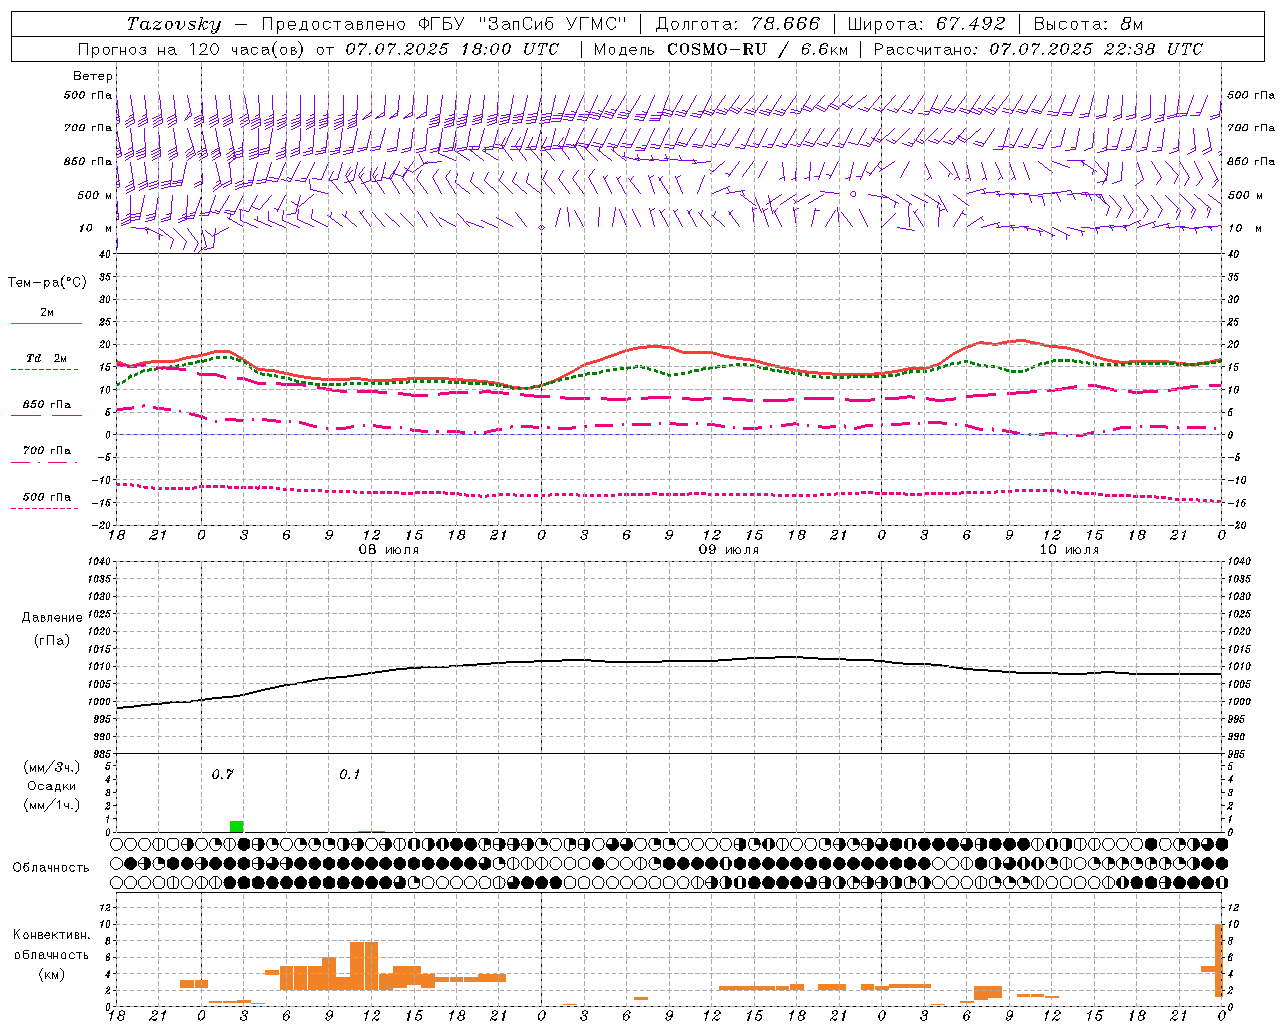Click the Тем-ра(°C) temperature panel label

[x=47, y=283]
